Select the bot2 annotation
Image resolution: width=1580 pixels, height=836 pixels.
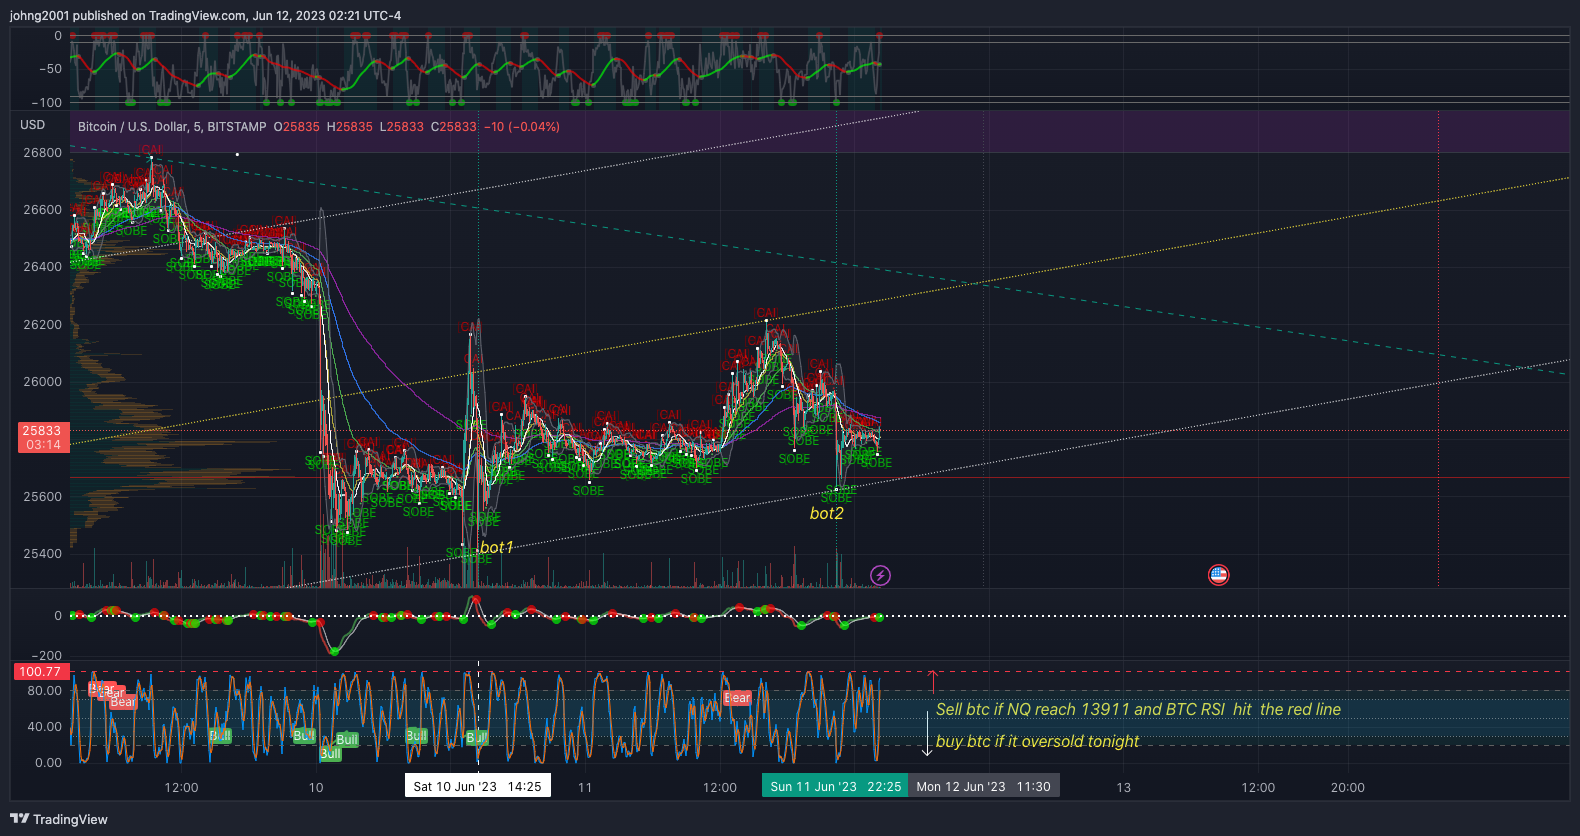[826, 513]
